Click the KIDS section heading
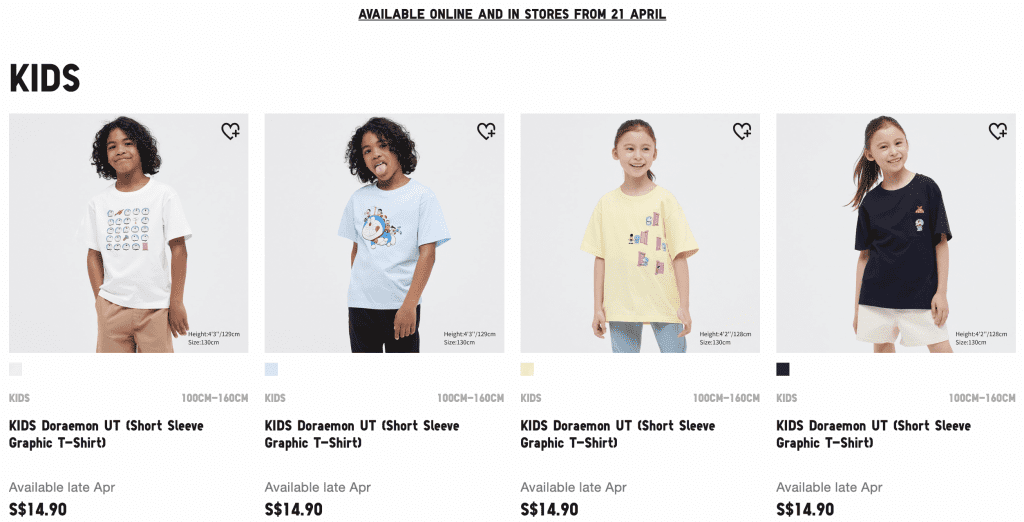 [x=44, y=78]
